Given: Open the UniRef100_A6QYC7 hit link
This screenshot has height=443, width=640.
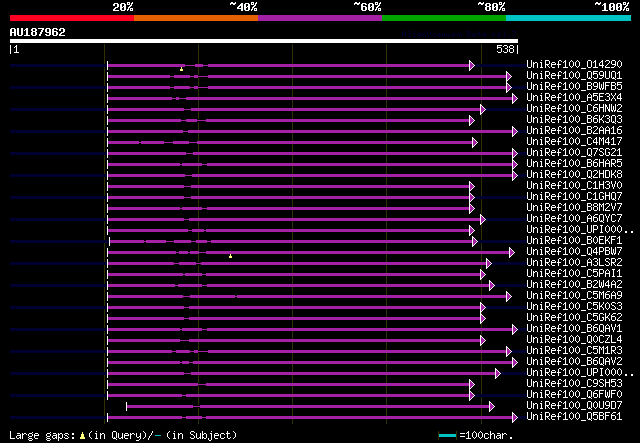Looking at the screenshot, I should 574,218.
